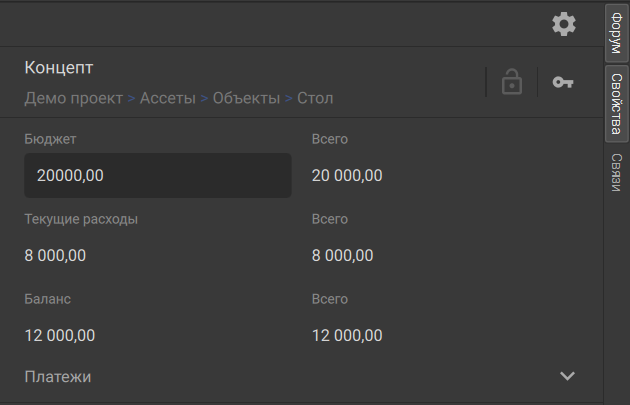Toggle the unlocked padlock icon
The height and width of the screenshot is (405, 630).
[x=511, y=82]
